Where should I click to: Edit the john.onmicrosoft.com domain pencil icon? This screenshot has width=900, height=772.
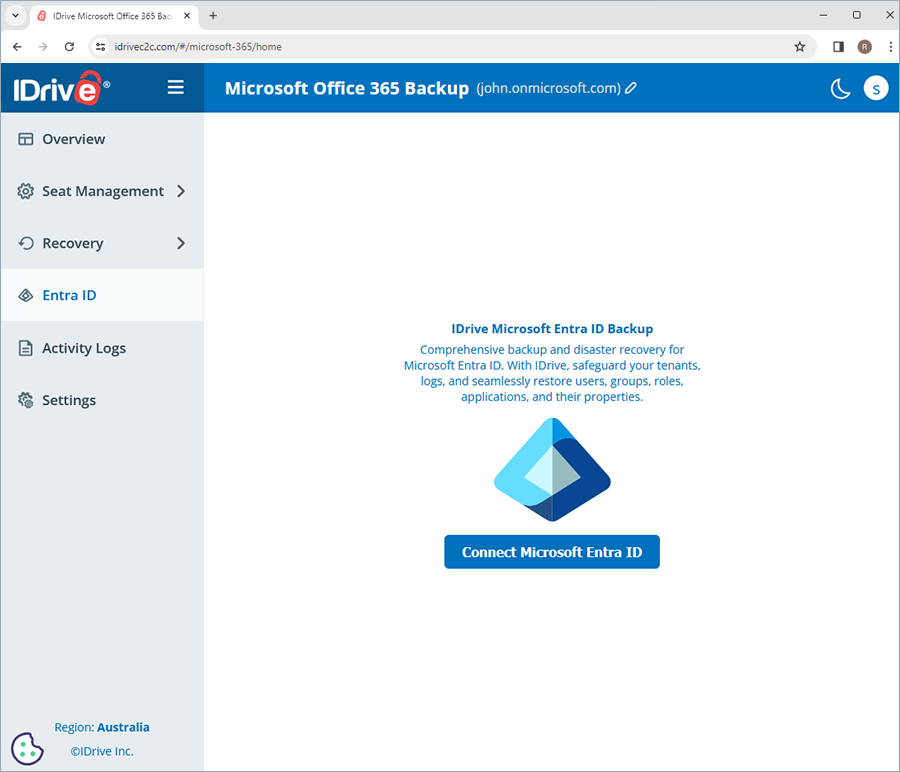pyautogui.click(x=631, y=88)
